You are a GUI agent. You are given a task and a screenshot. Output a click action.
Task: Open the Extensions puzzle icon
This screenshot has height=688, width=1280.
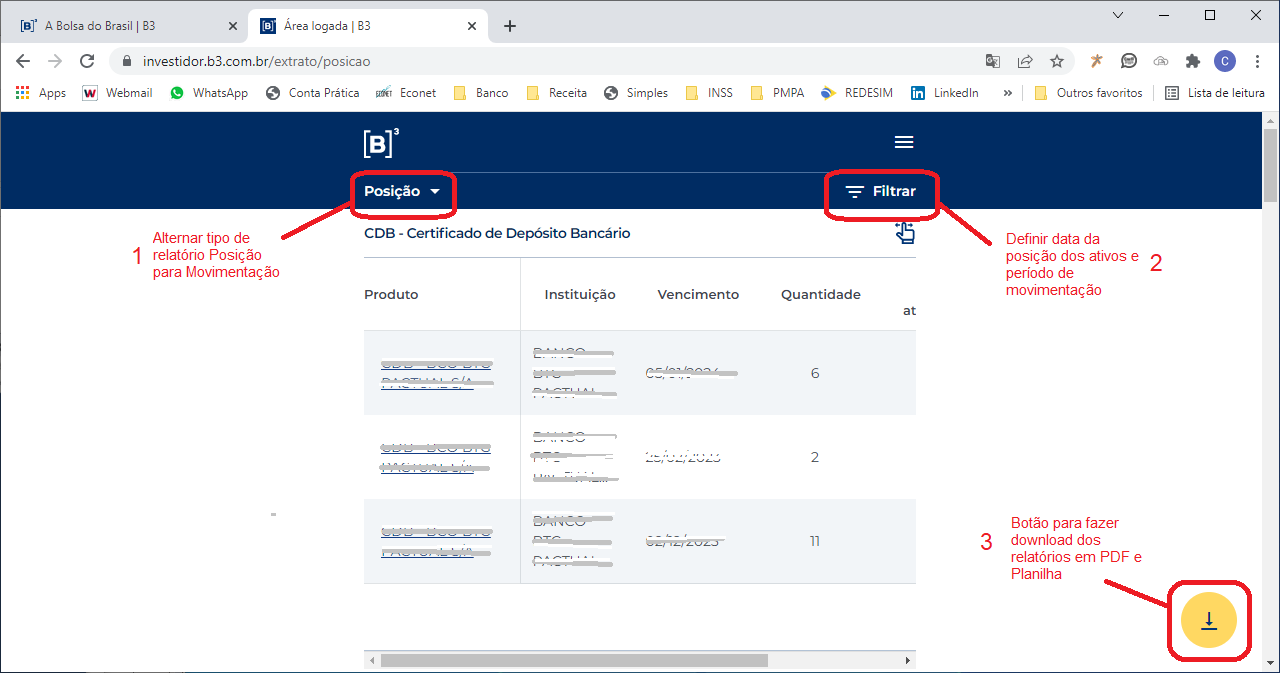point(1192,61)
